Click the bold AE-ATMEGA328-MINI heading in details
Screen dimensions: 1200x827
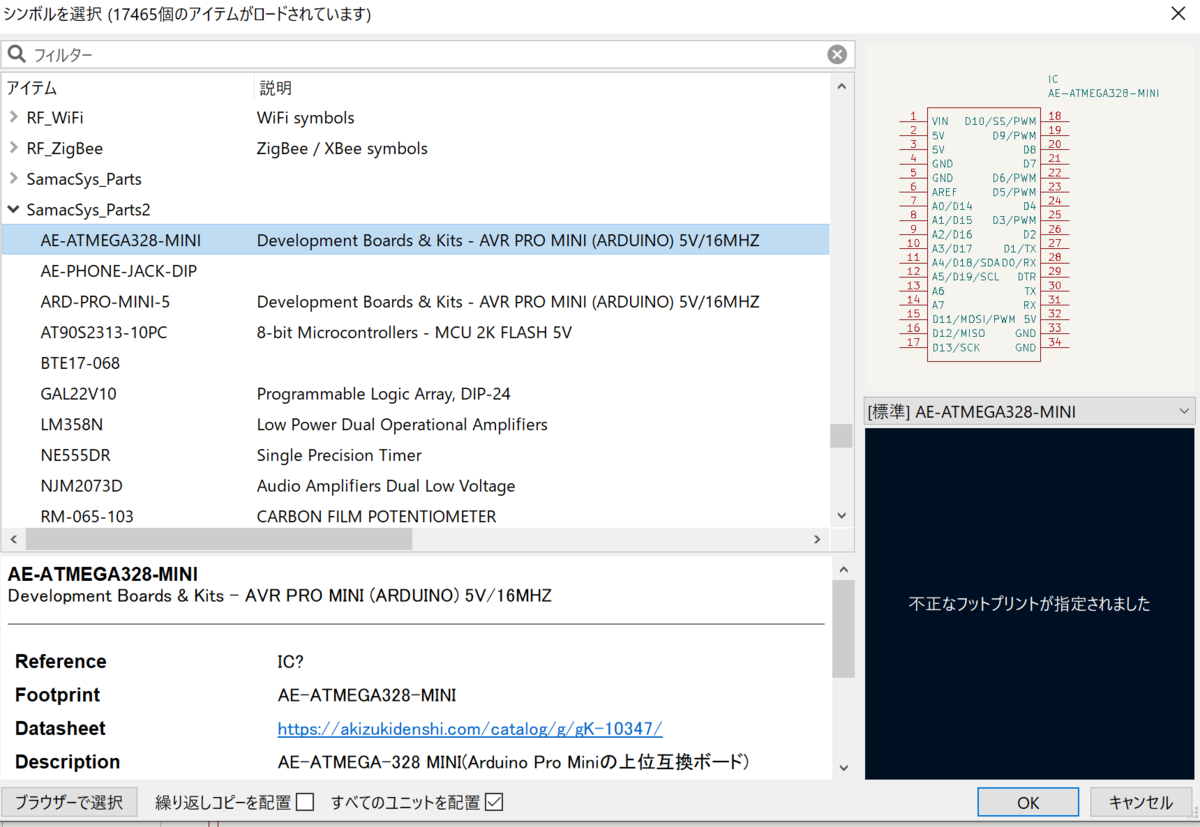[x=102, y=574]
